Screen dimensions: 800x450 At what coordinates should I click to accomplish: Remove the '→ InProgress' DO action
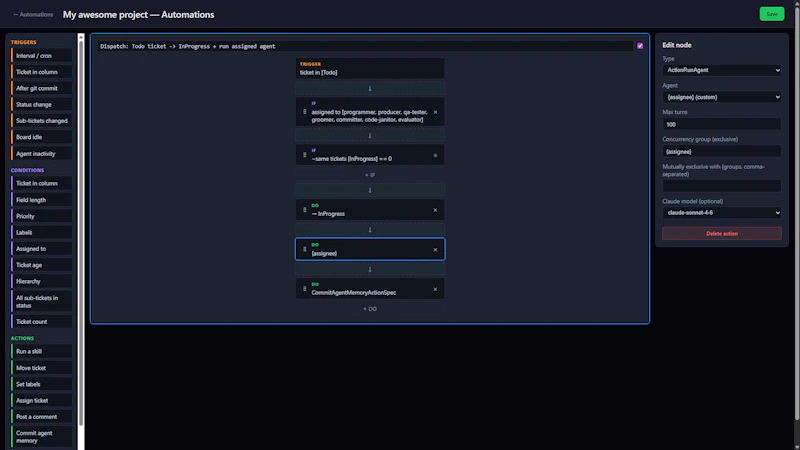pos(435,210)
